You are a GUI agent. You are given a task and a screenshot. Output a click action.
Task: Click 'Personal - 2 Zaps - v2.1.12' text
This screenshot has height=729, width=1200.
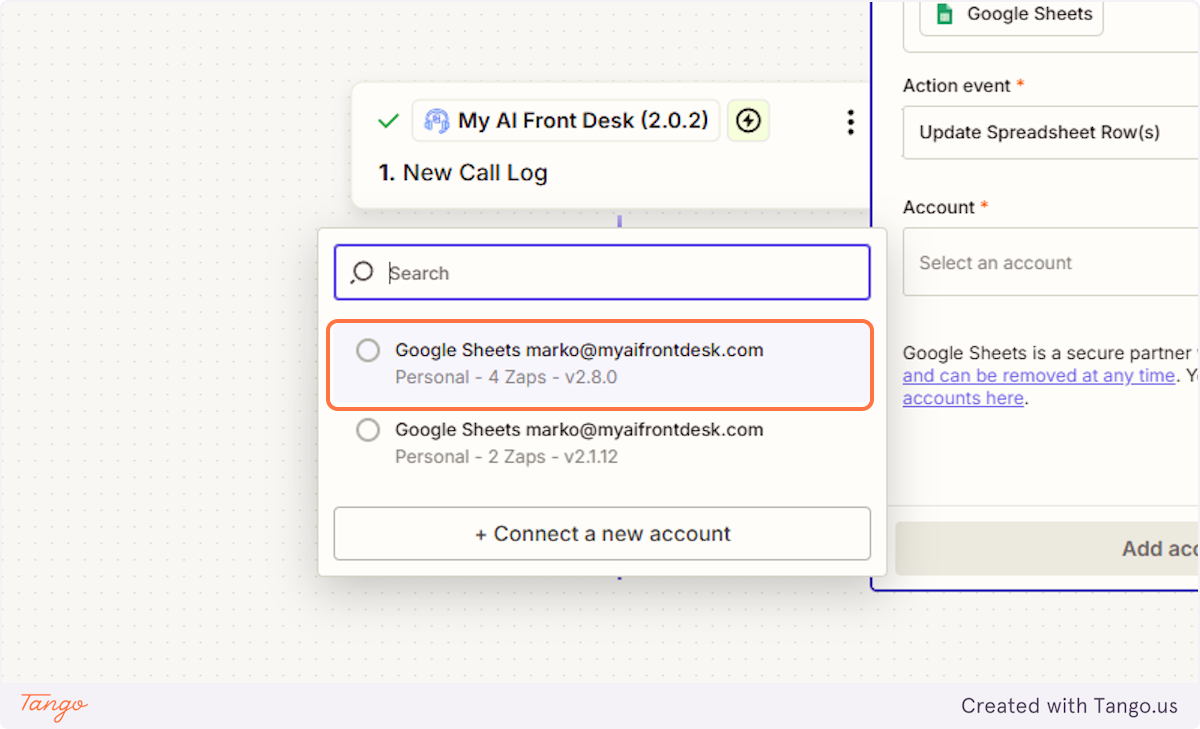tap(506, 456)
